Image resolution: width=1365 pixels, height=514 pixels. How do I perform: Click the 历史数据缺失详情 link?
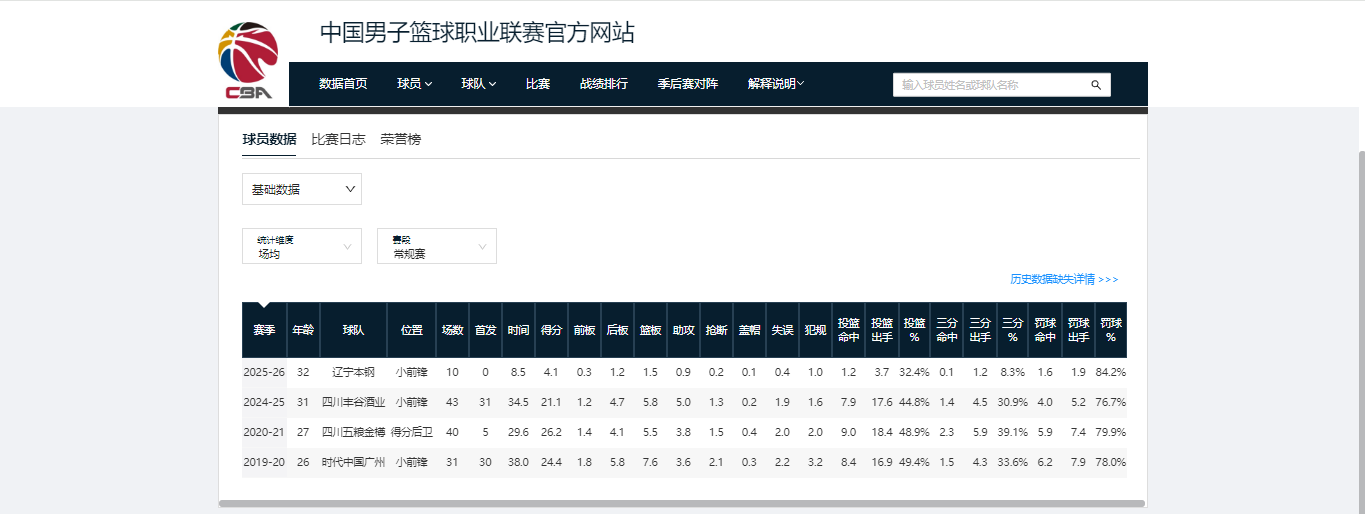(1064, 279)
